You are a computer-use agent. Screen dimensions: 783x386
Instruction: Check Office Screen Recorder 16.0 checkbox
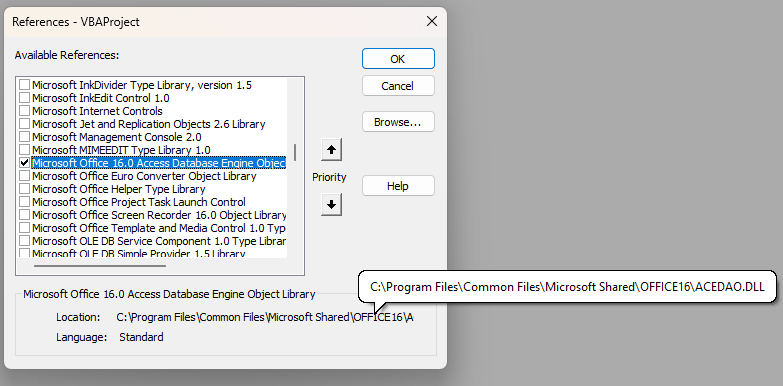point(24,215)
